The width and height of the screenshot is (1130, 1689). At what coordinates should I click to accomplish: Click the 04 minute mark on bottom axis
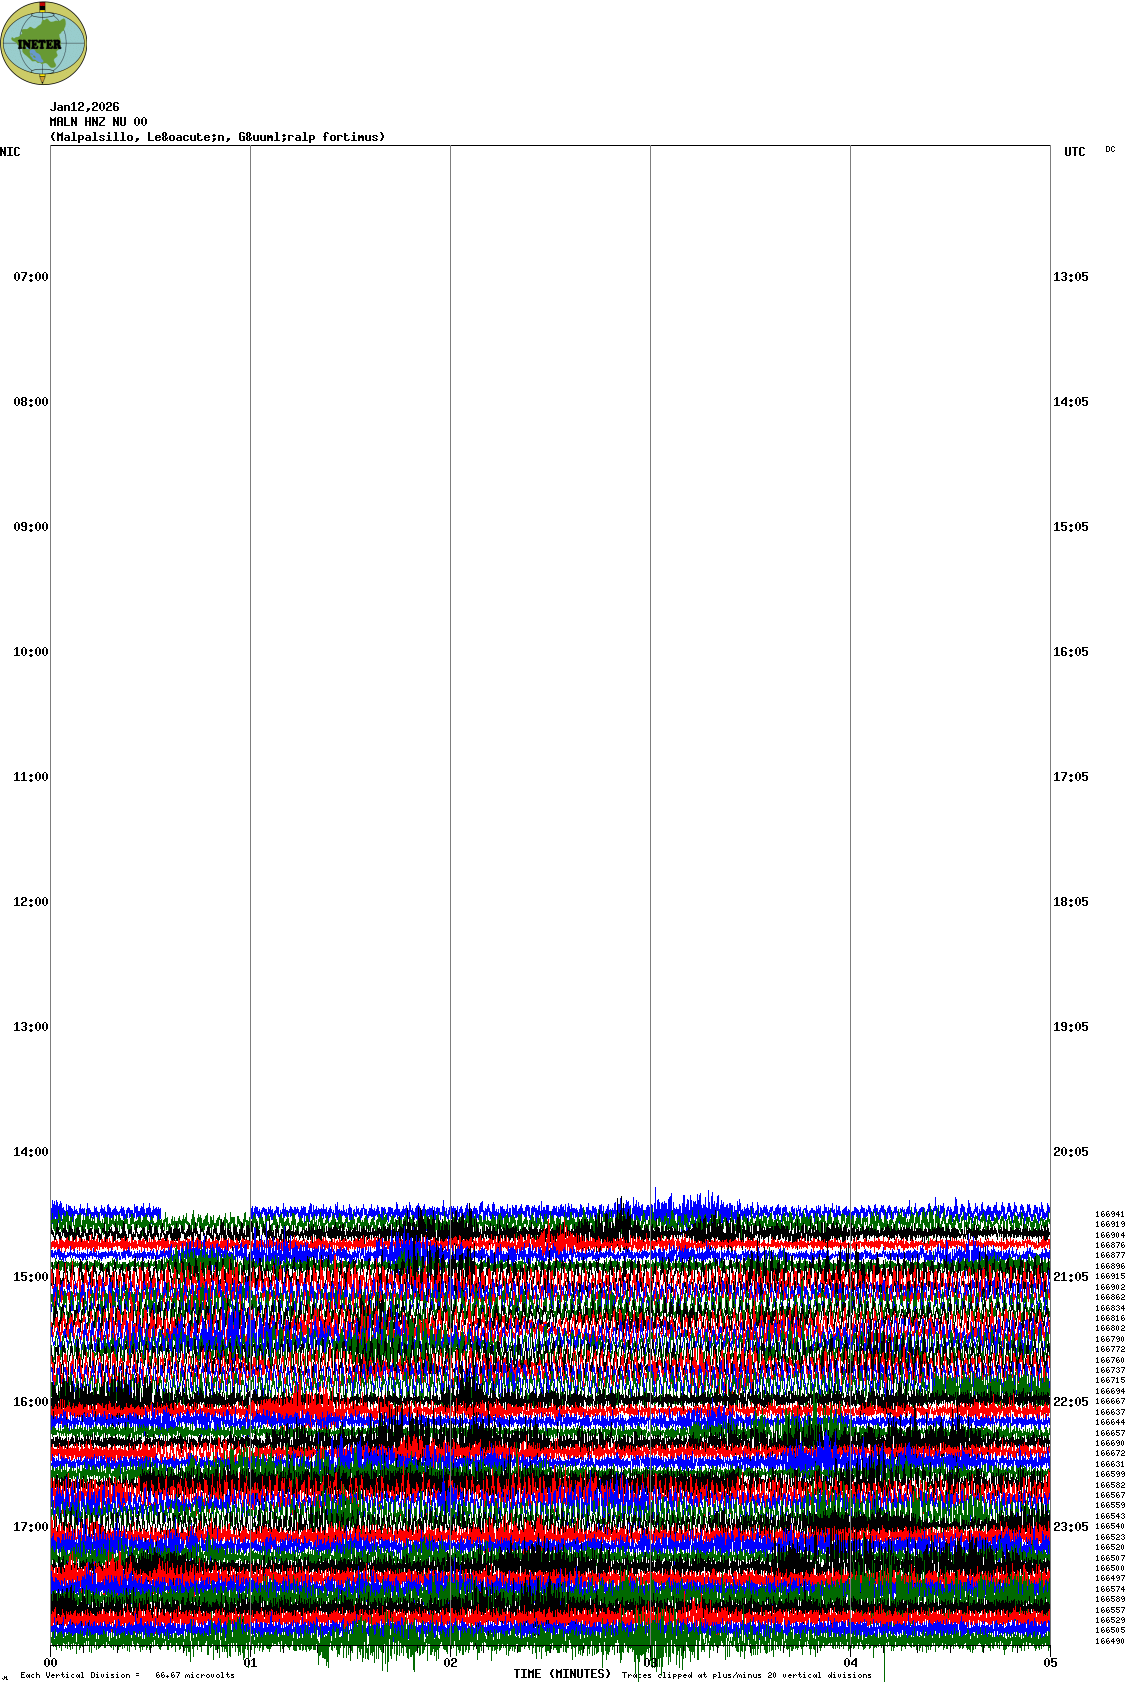point(851,1664)
